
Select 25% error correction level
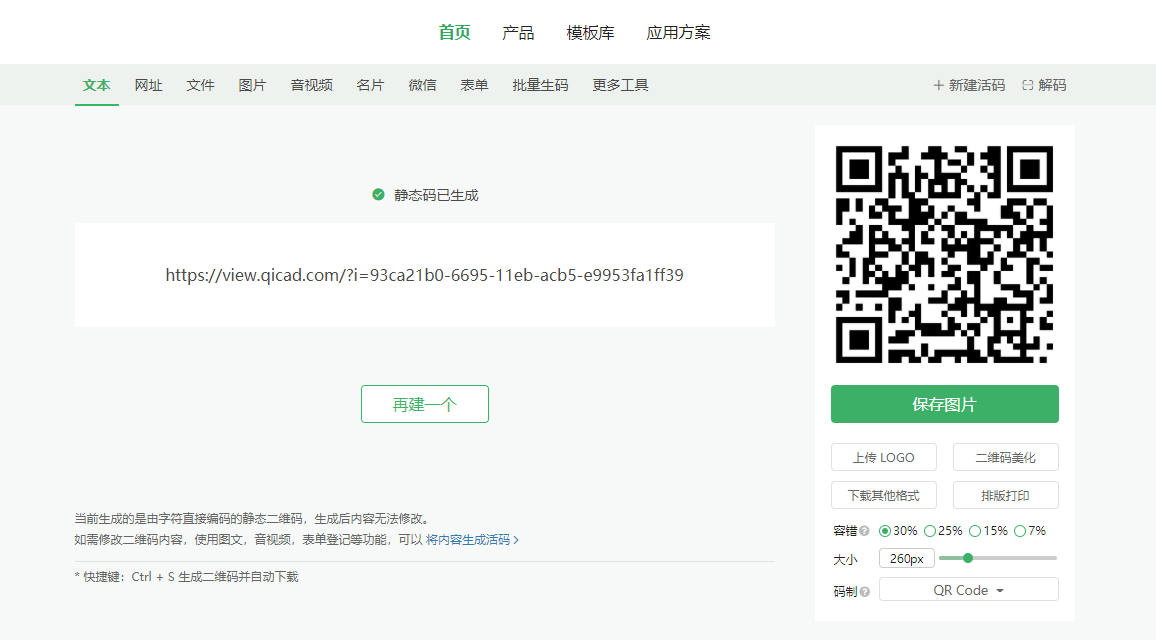(x=930, y=531)
